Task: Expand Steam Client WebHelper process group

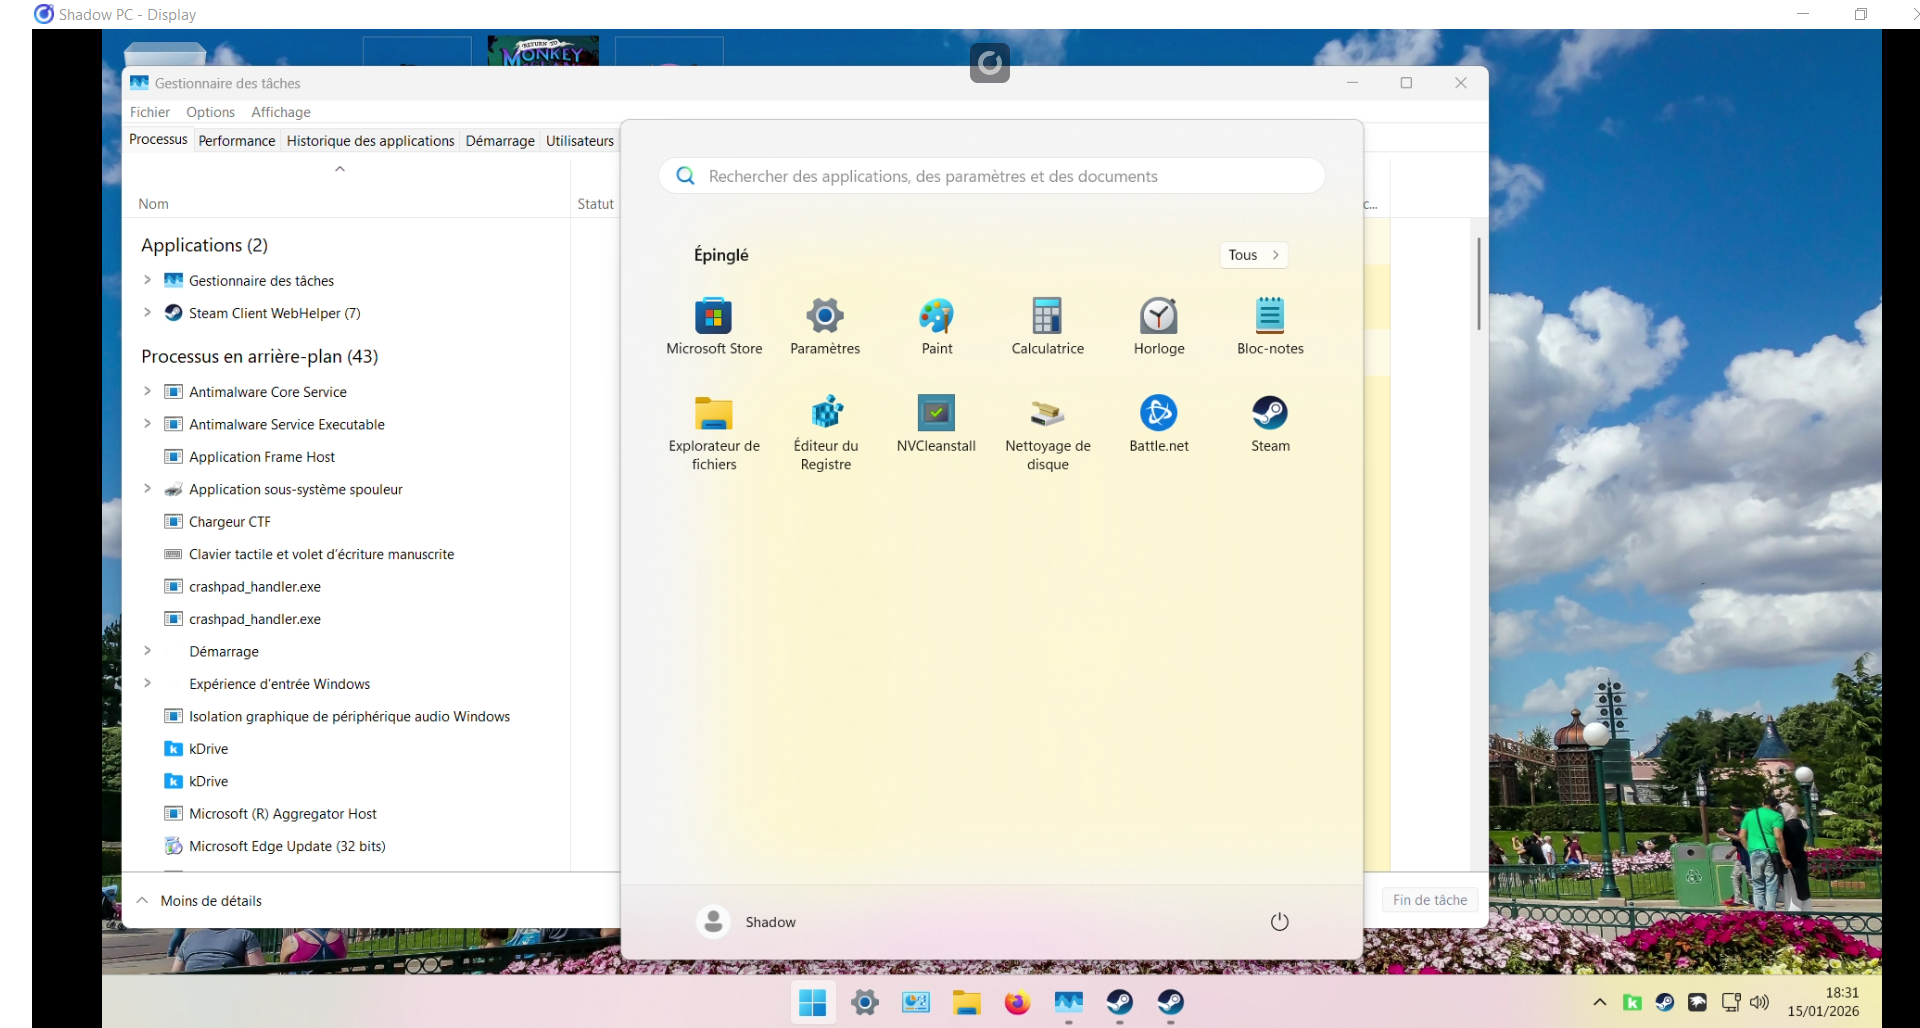Action: coord(147,313)
